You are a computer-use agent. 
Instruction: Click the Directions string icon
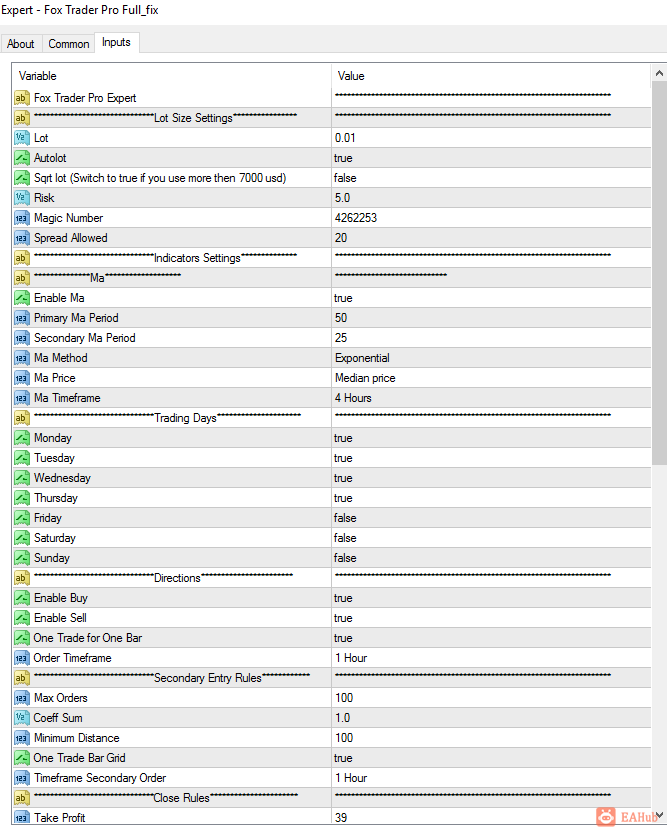point(22,578)
